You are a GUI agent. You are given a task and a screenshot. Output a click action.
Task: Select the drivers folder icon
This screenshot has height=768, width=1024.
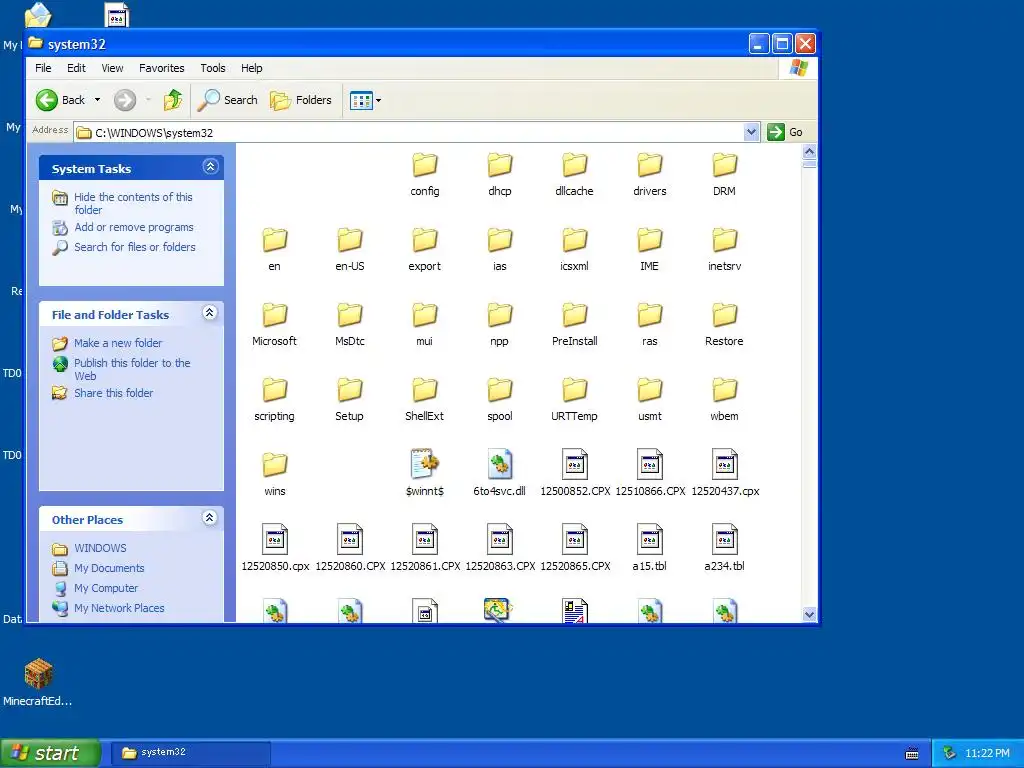pyautogui.click(x=650, y=165)
